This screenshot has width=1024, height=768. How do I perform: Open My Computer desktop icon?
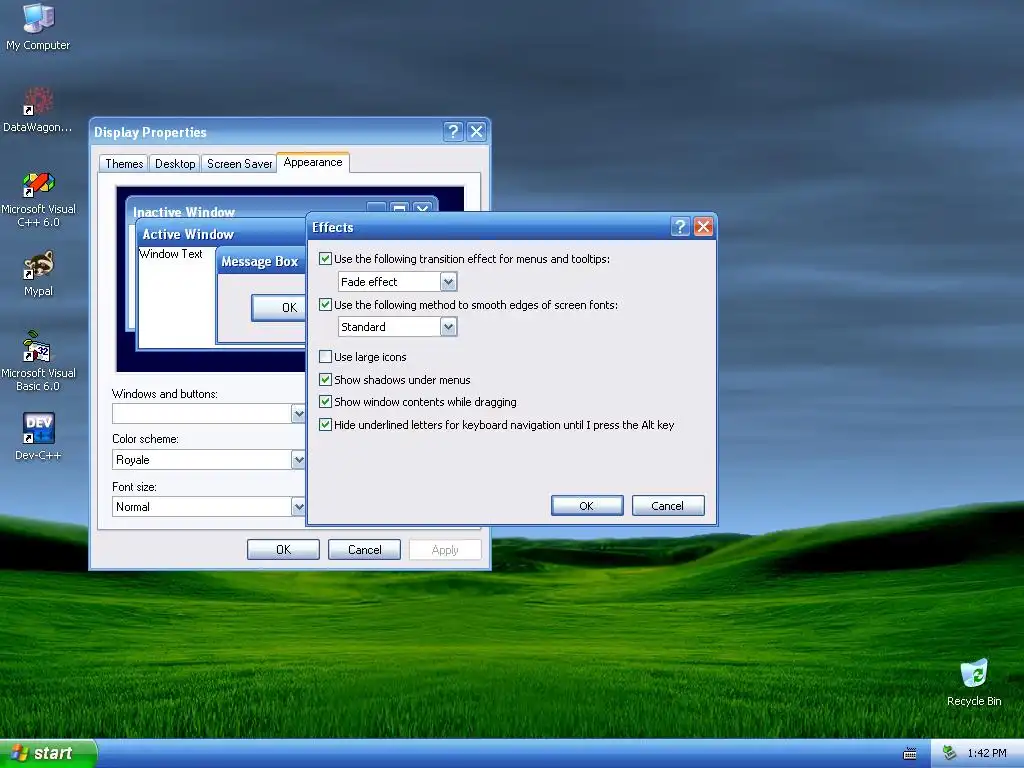pyautogui.click(x=38, y=26)
